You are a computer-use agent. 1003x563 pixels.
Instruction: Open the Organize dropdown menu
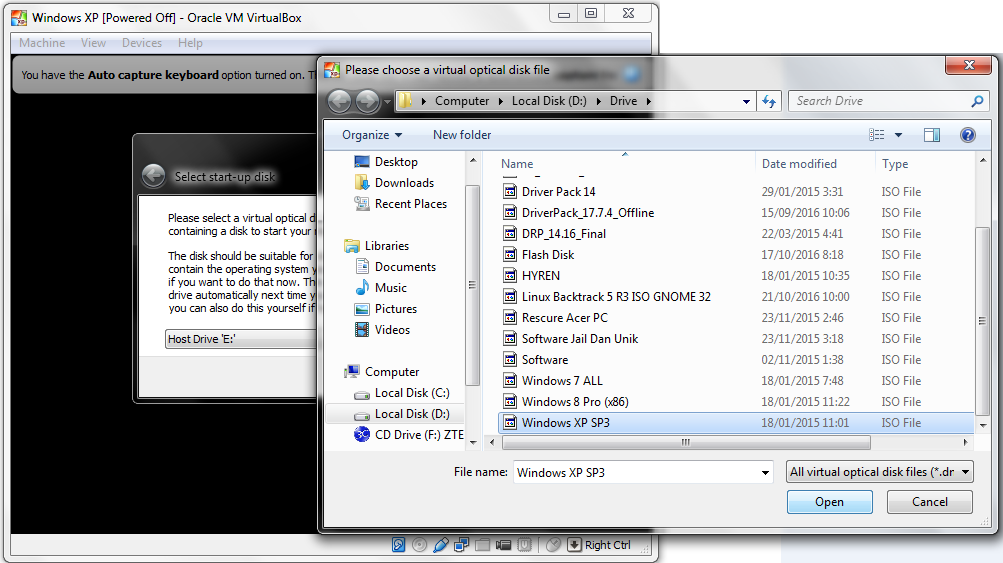pyautogui.click(x=372, y=135)
